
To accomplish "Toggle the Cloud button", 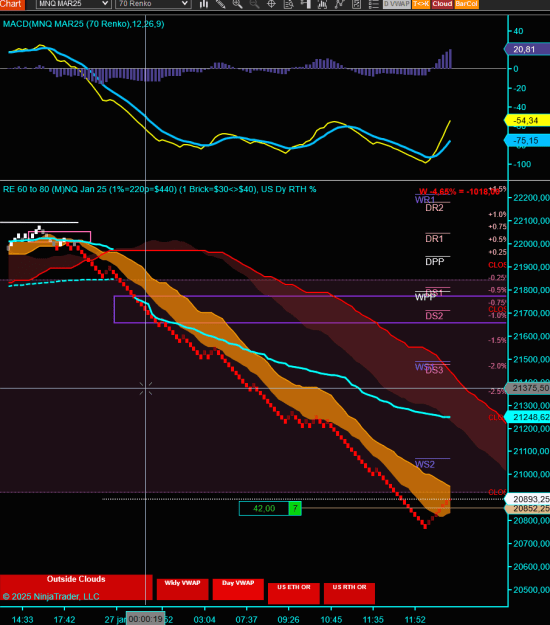I will click(x=442, y=4).
